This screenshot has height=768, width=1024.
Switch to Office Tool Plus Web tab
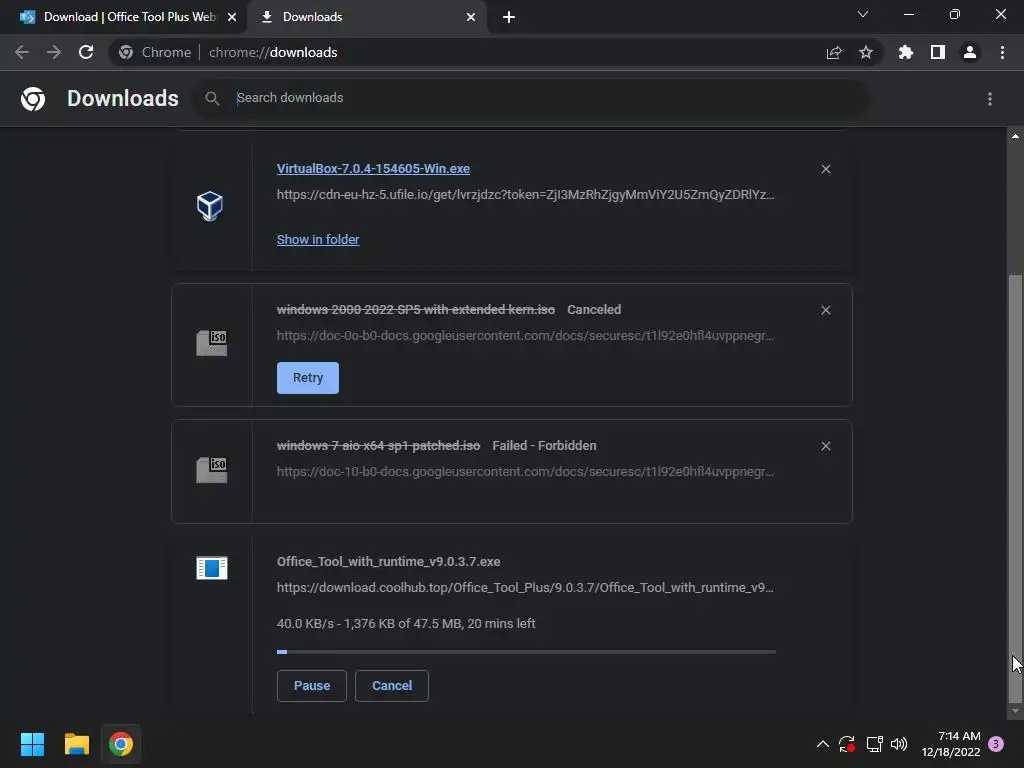coord(123,17)
